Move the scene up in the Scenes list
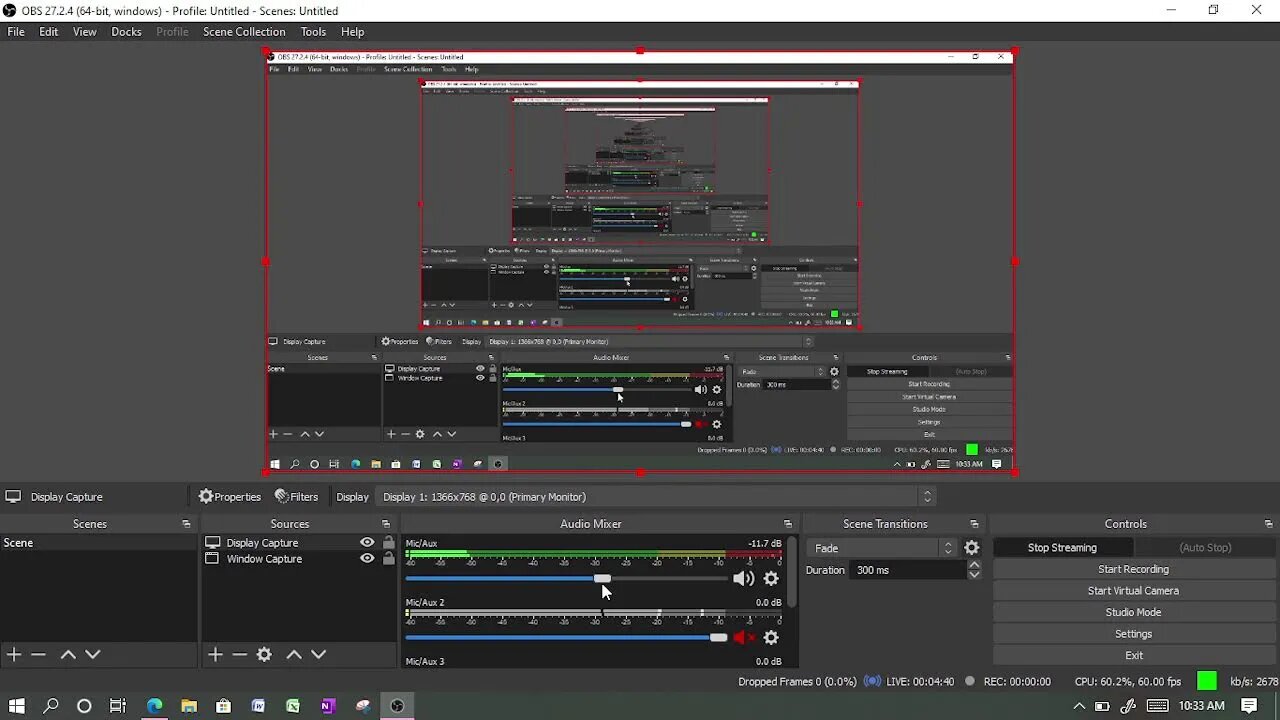This screenshot has height=720, width=1280. pos(68,655)
